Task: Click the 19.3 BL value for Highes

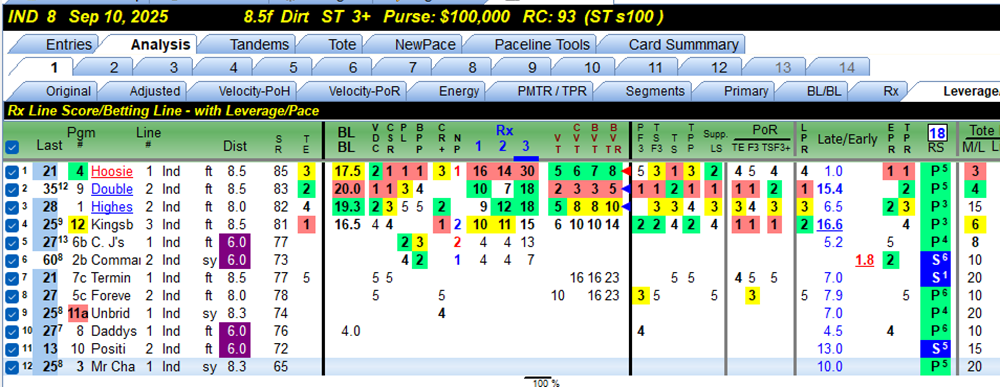Action: coord(348,207)
